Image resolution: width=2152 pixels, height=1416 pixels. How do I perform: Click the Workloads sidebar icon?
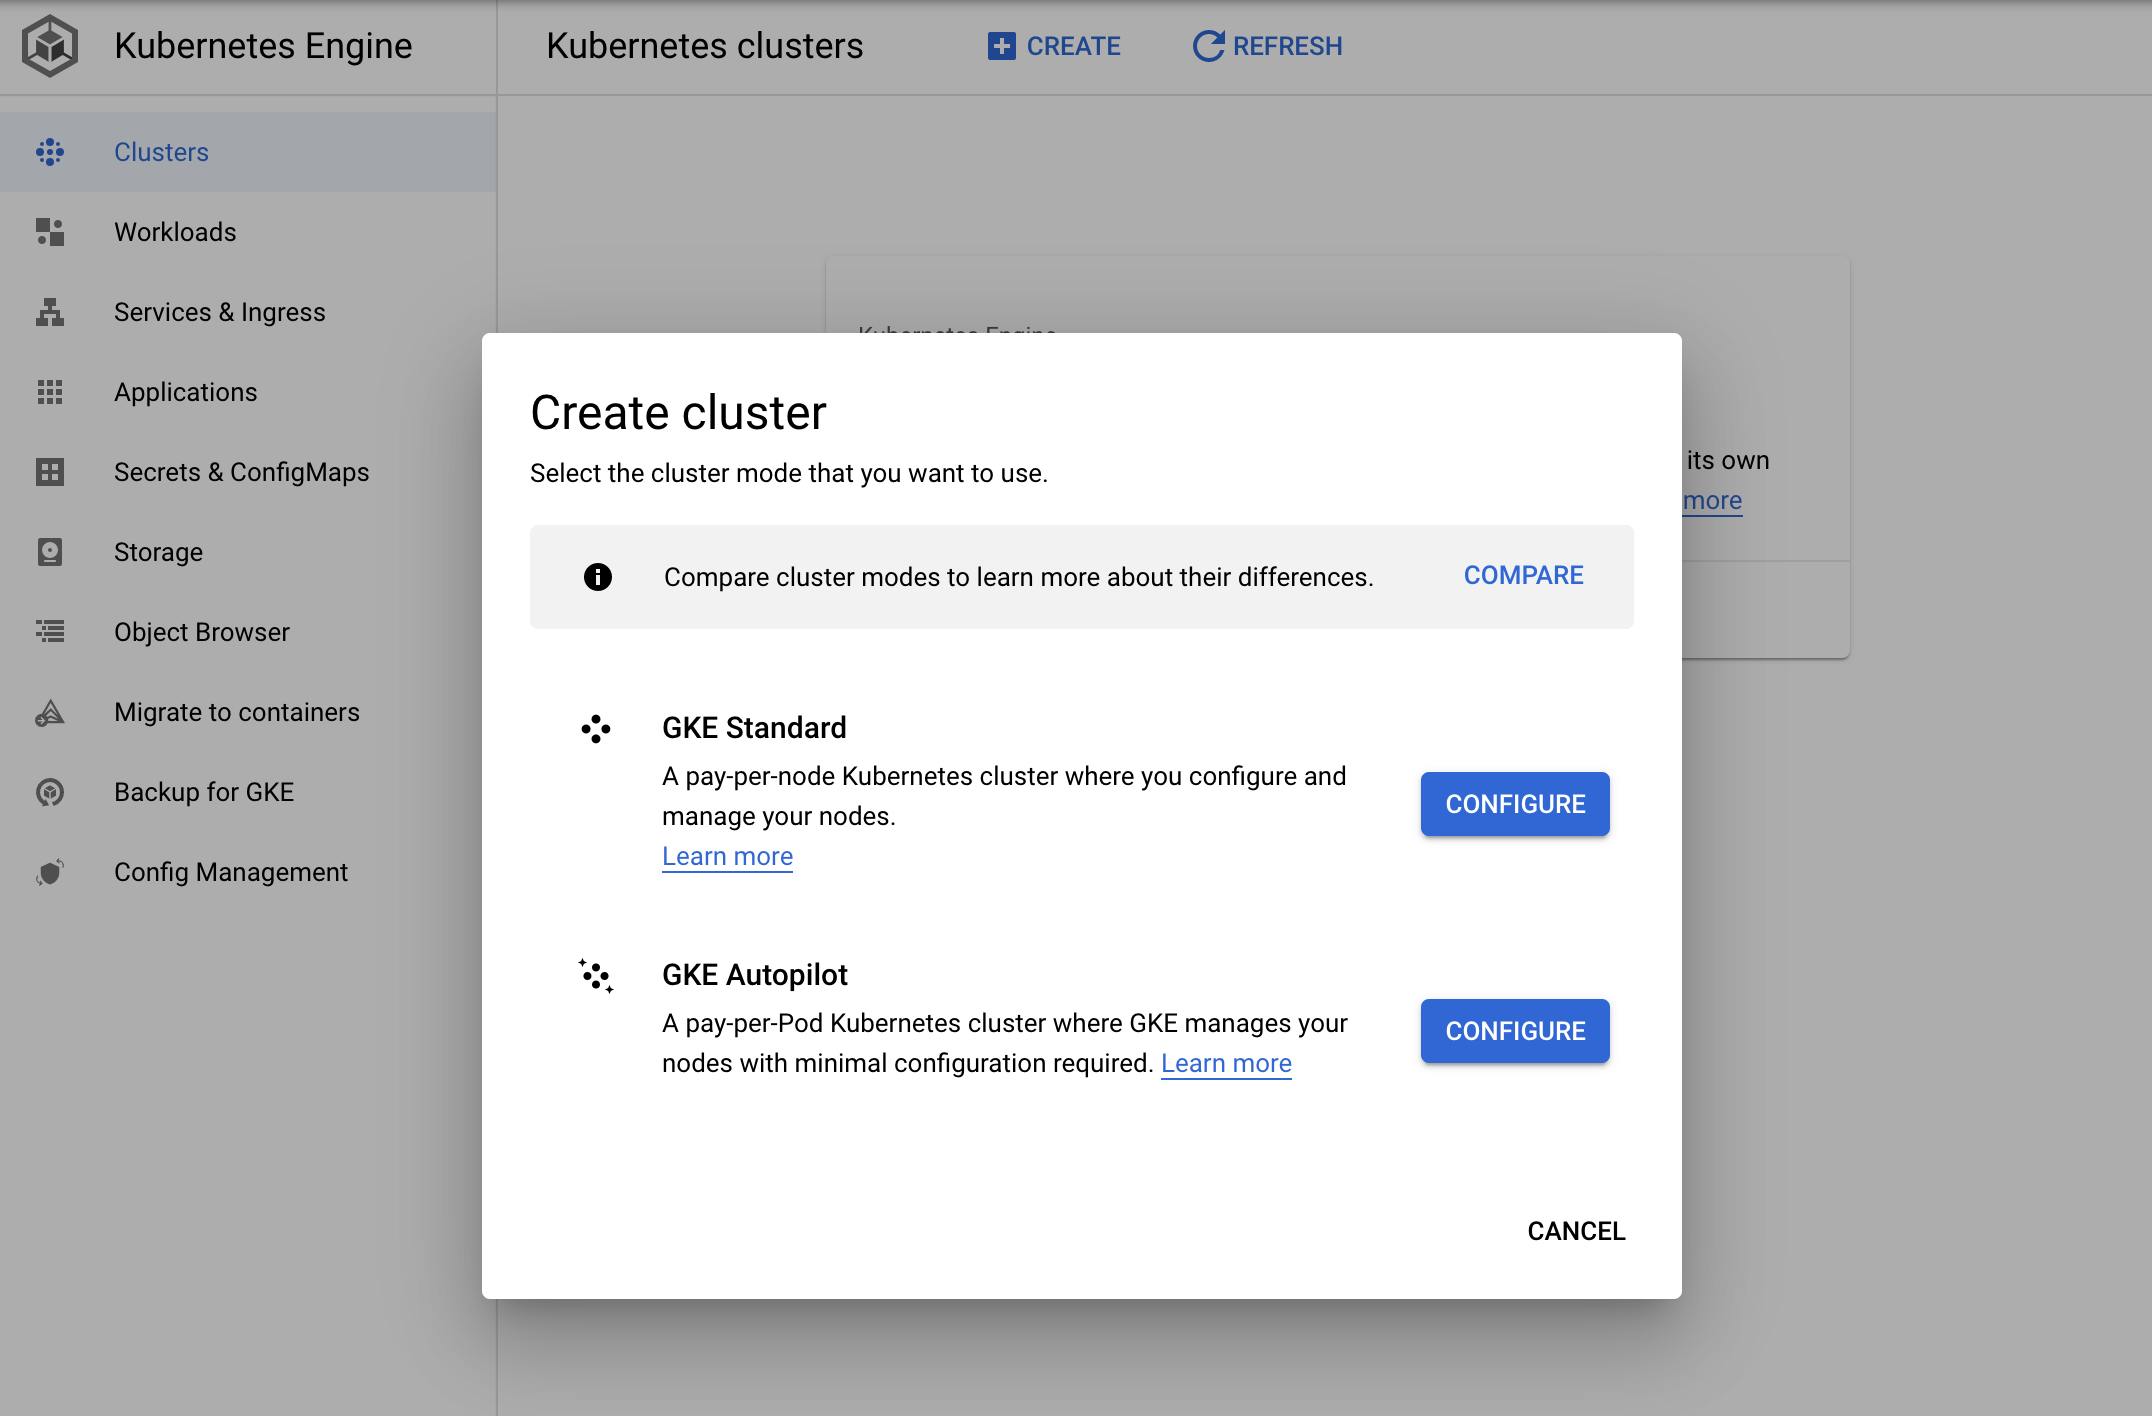(50, 232)
